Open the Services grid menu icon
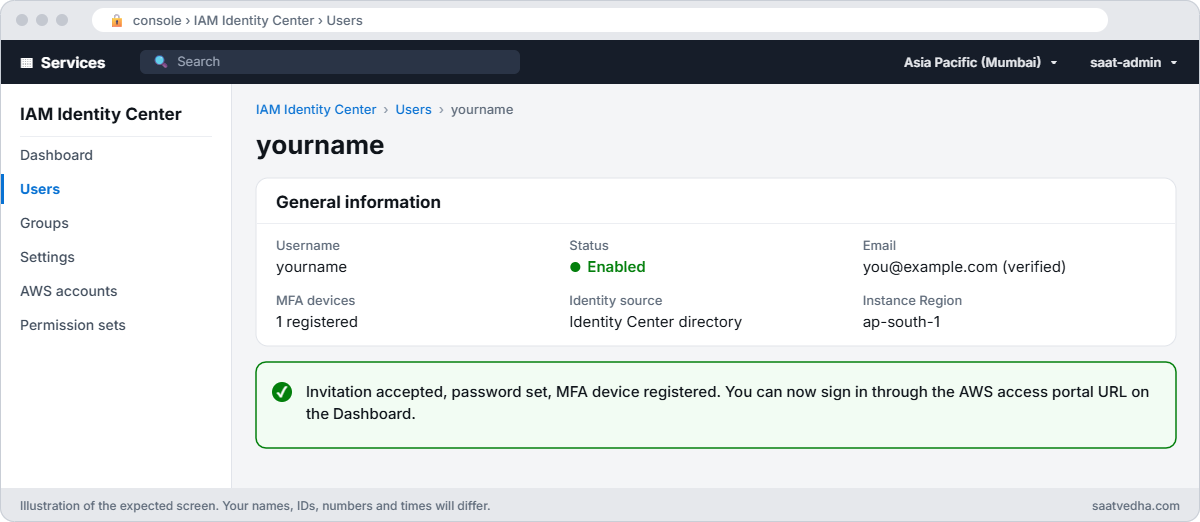Viewport: 1200px width, 522px height. 27,62
